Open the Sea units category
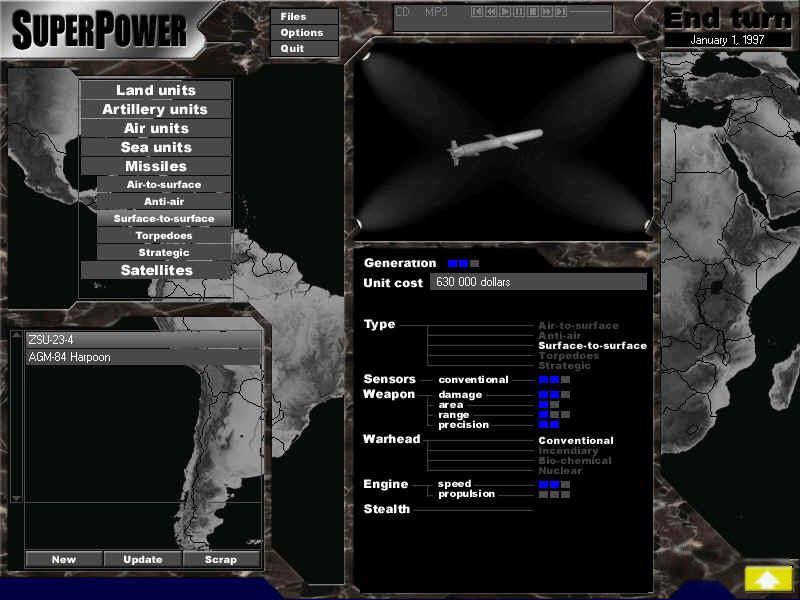The height and width of the screenshot is (600, 800). coord(156,147)
